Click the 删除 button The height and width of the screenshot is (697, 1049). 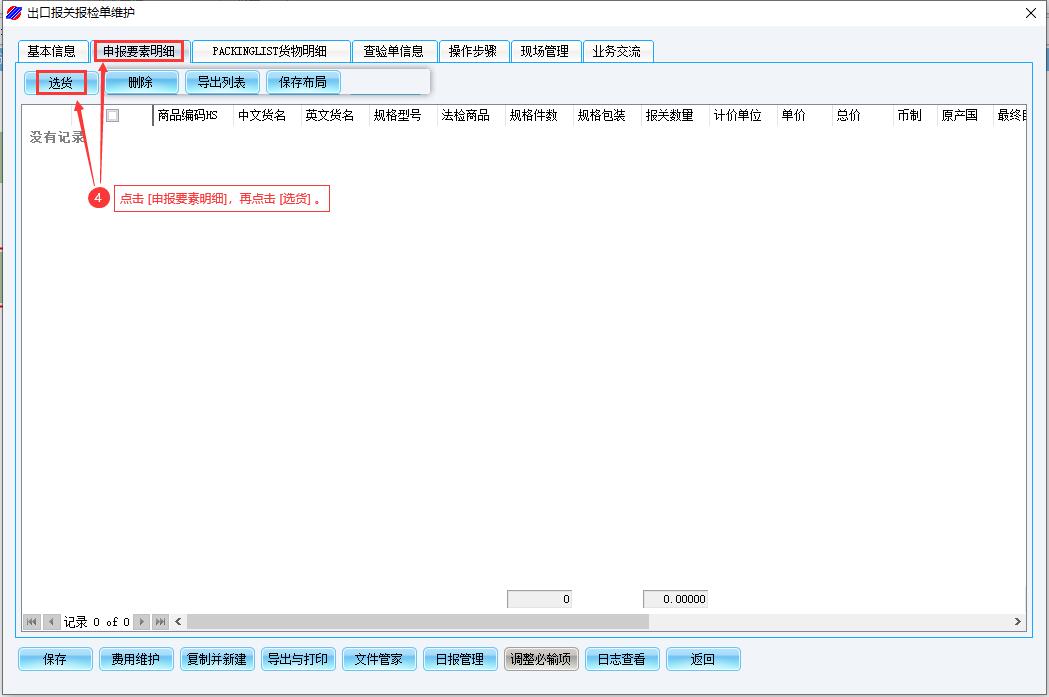pos(141,83)
